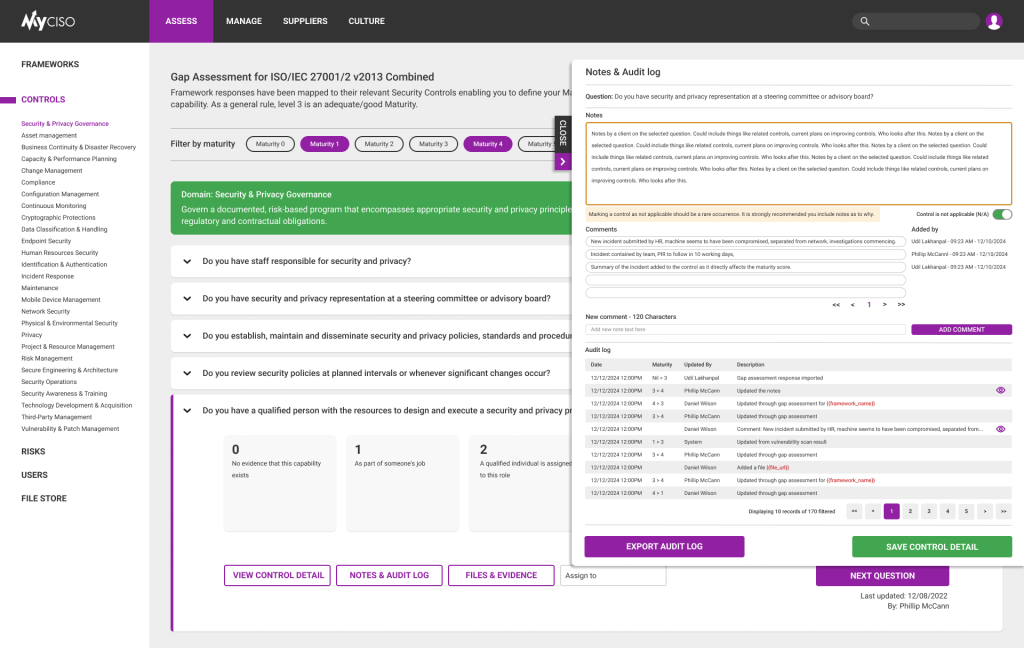Open the SUPPLIERS section

(x=304, y=20)
